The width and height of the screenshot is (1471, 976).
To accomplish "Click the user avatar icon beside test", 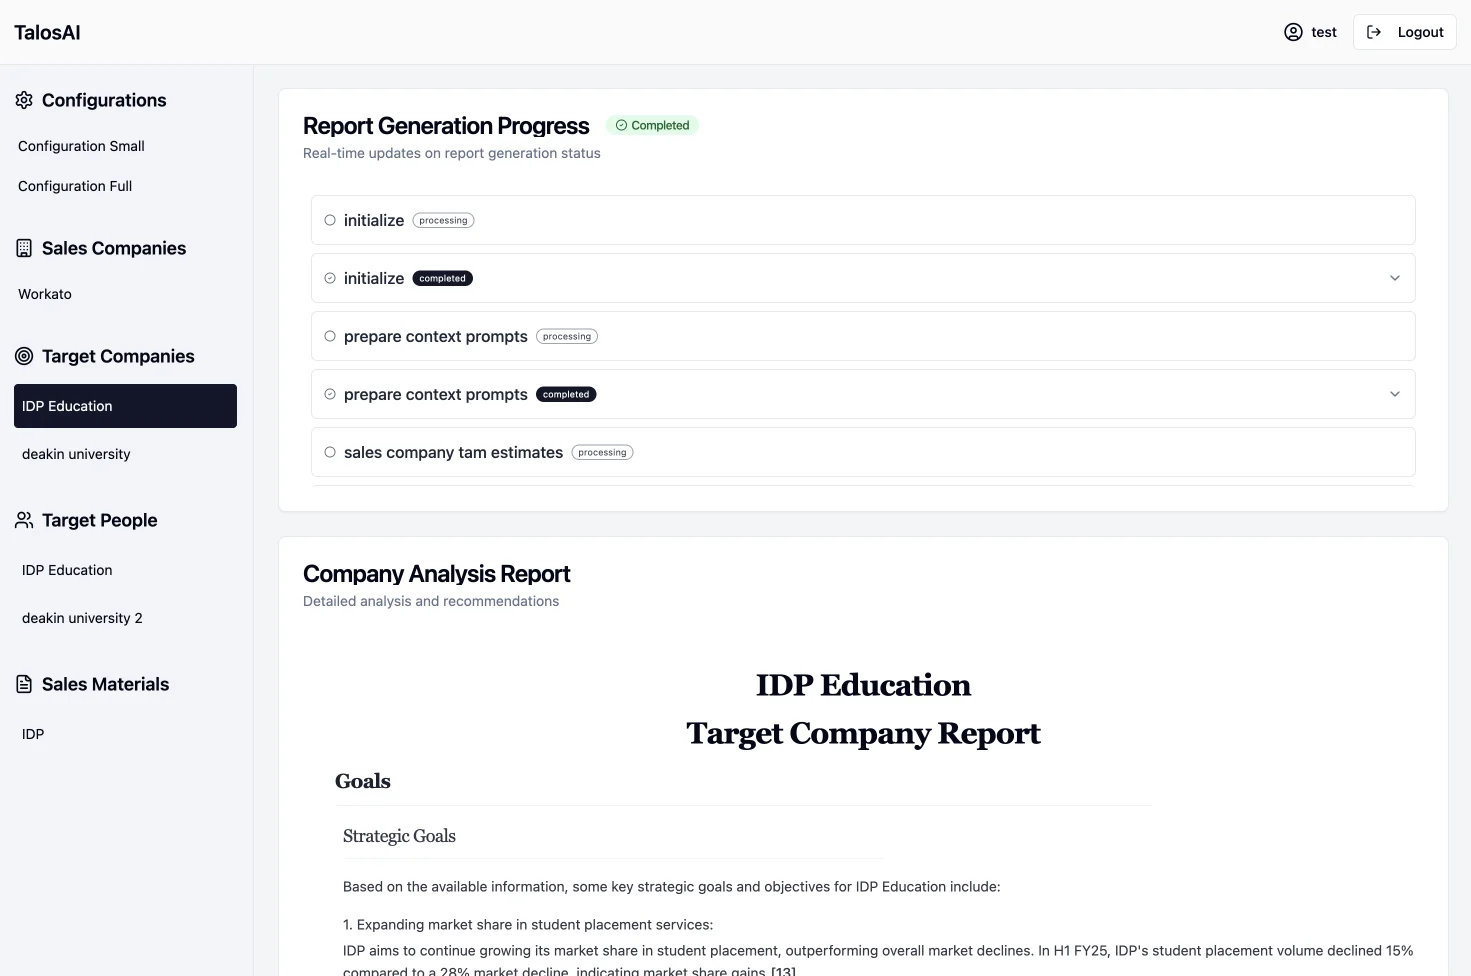I will 1293,32.
